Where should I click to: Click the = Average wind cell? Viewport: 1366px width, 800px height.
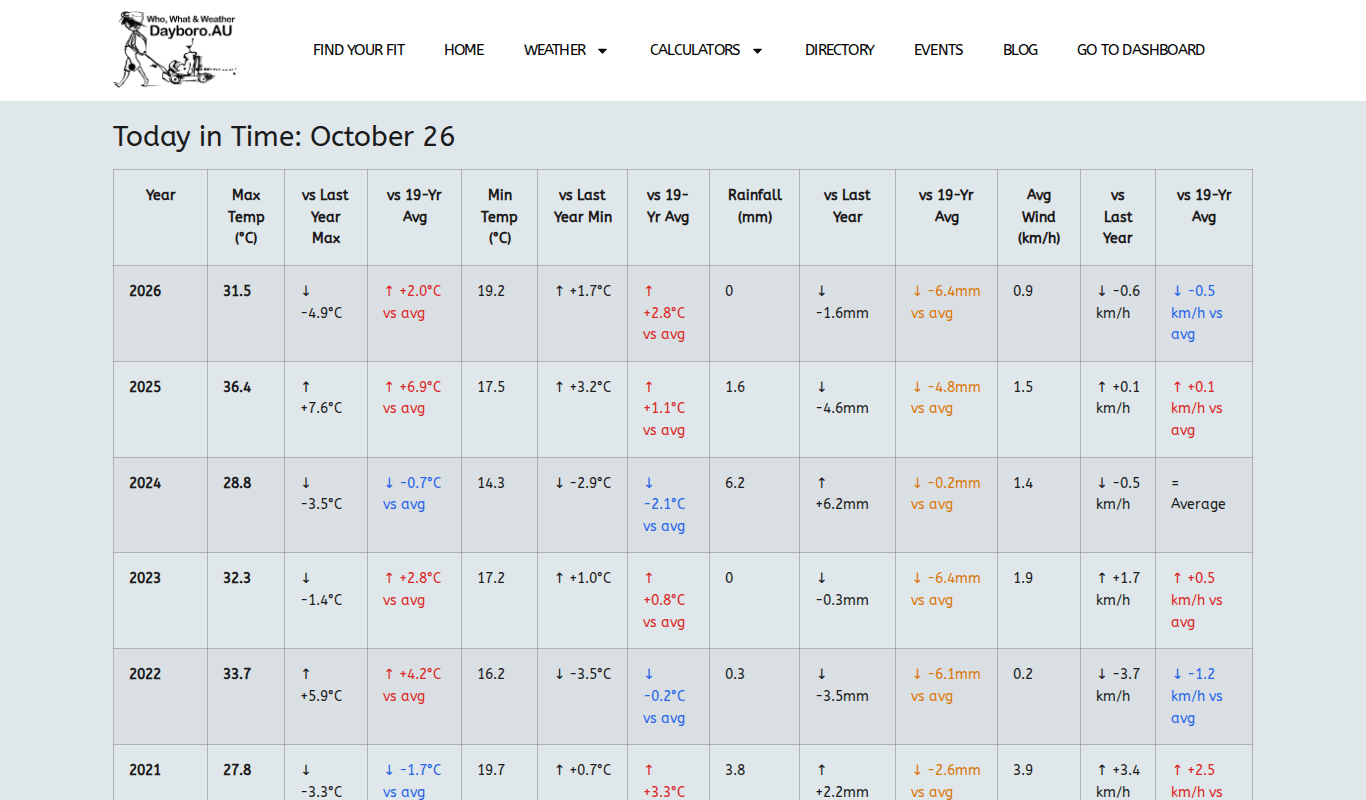click(x=1204, y=505)
